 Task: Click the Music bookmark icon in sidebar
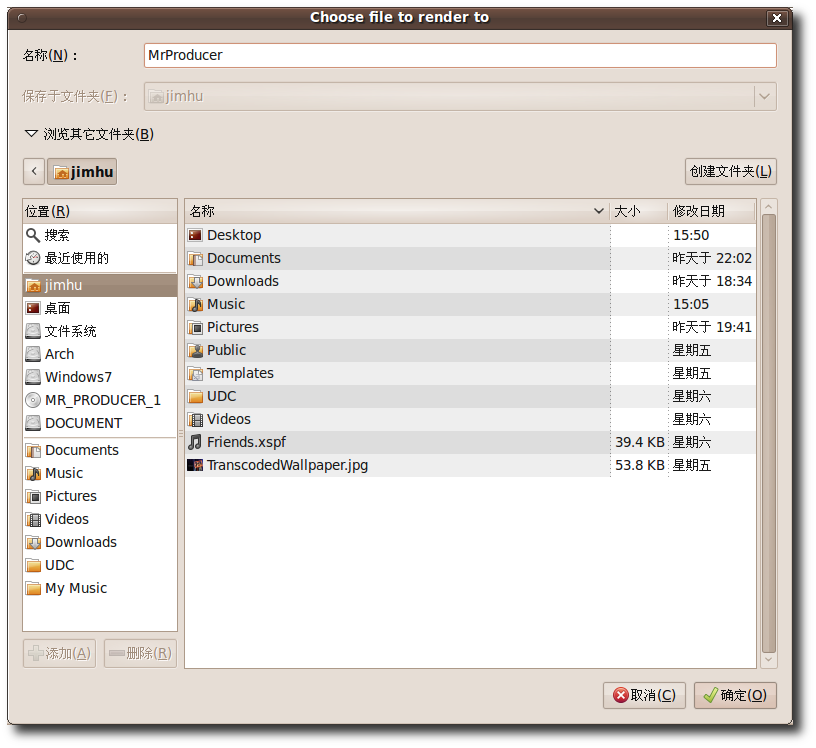pyautogui.click(x=33, y=473)
